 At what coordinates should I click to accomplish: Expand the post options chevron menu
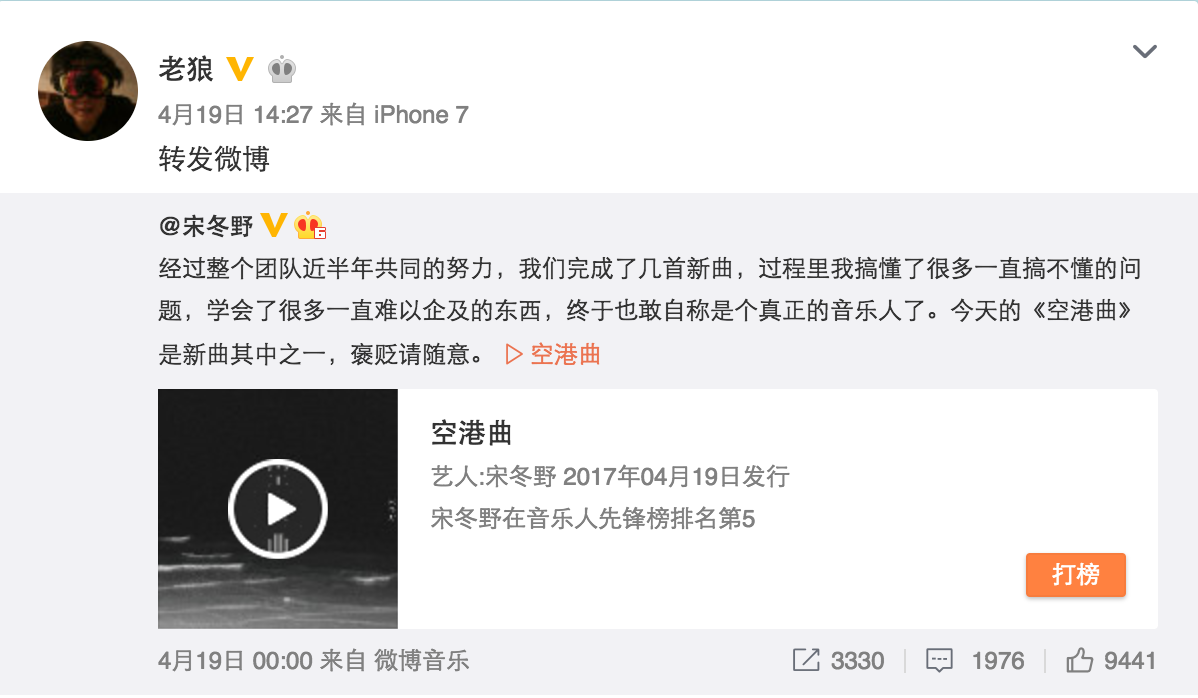click(x=1145, y=51)
